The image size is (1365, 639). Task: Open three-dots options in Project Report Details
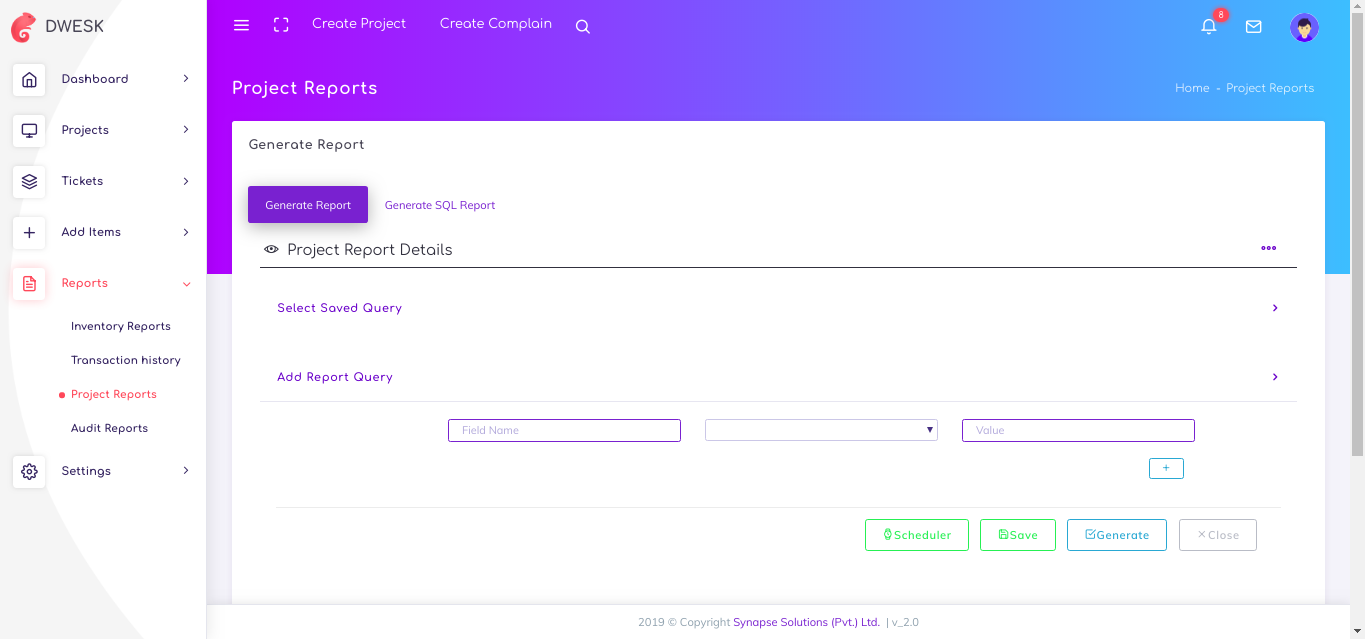pyautogui.click(x=1268, y=248)
